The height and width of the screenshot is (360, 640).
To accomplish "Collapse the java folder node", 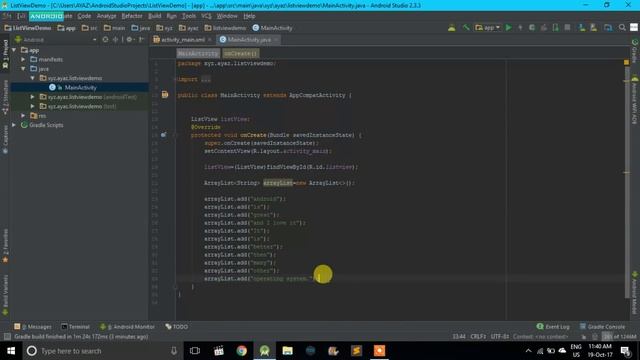I will (23, 69).
